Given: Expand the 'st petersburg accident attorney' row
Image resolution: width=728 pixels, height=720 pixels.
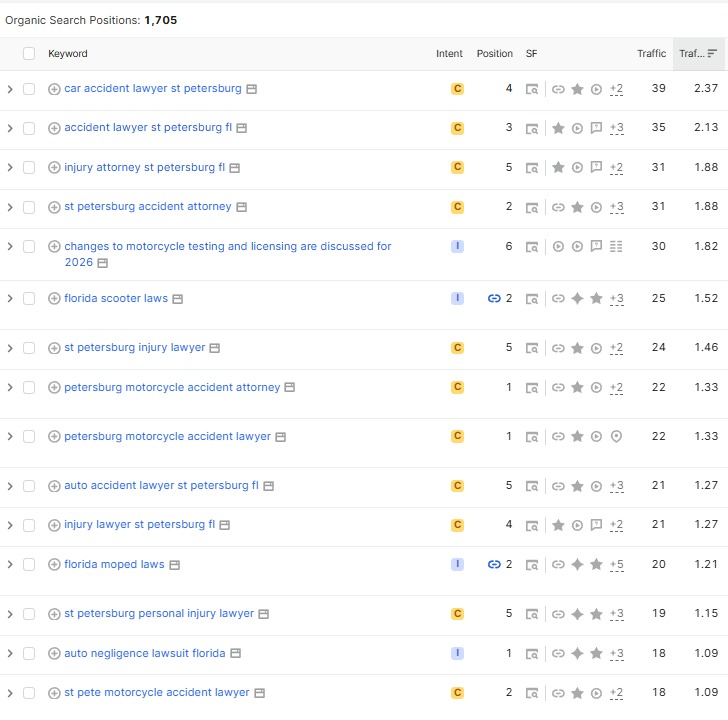Looking at the screenshot, I should pos(10,207).
